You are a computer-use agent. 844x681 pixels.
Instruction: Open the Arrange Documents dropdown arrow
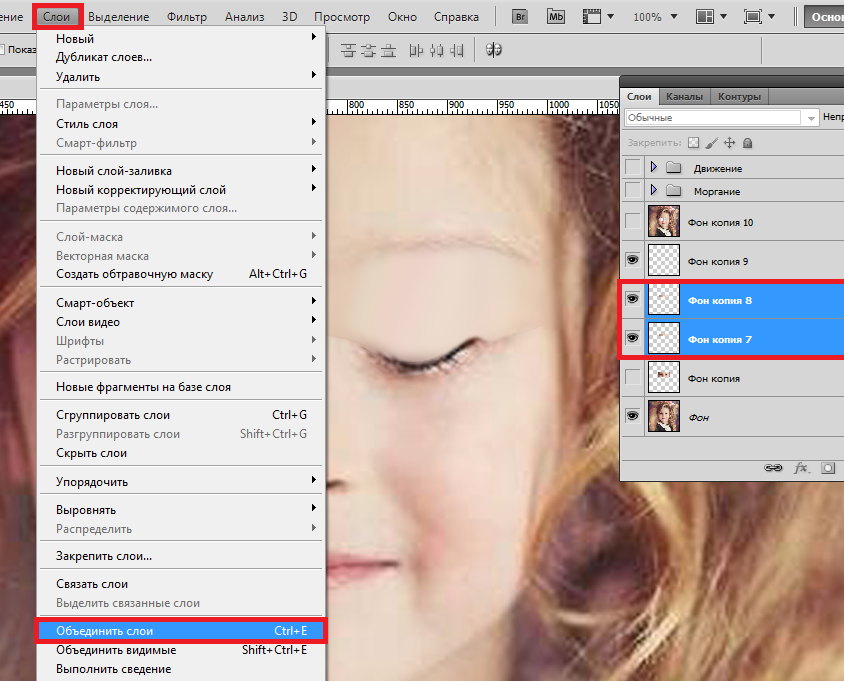click(723, 17)
